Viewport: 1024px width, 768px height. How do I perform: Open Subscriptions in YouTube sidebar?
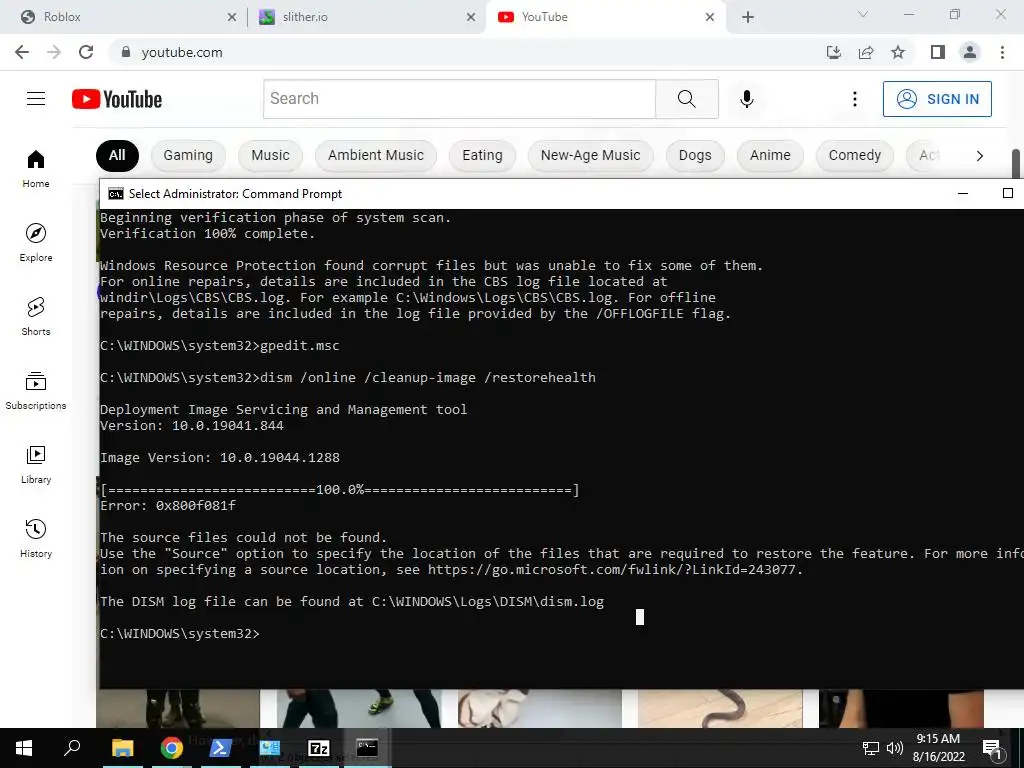click(36, 390)
